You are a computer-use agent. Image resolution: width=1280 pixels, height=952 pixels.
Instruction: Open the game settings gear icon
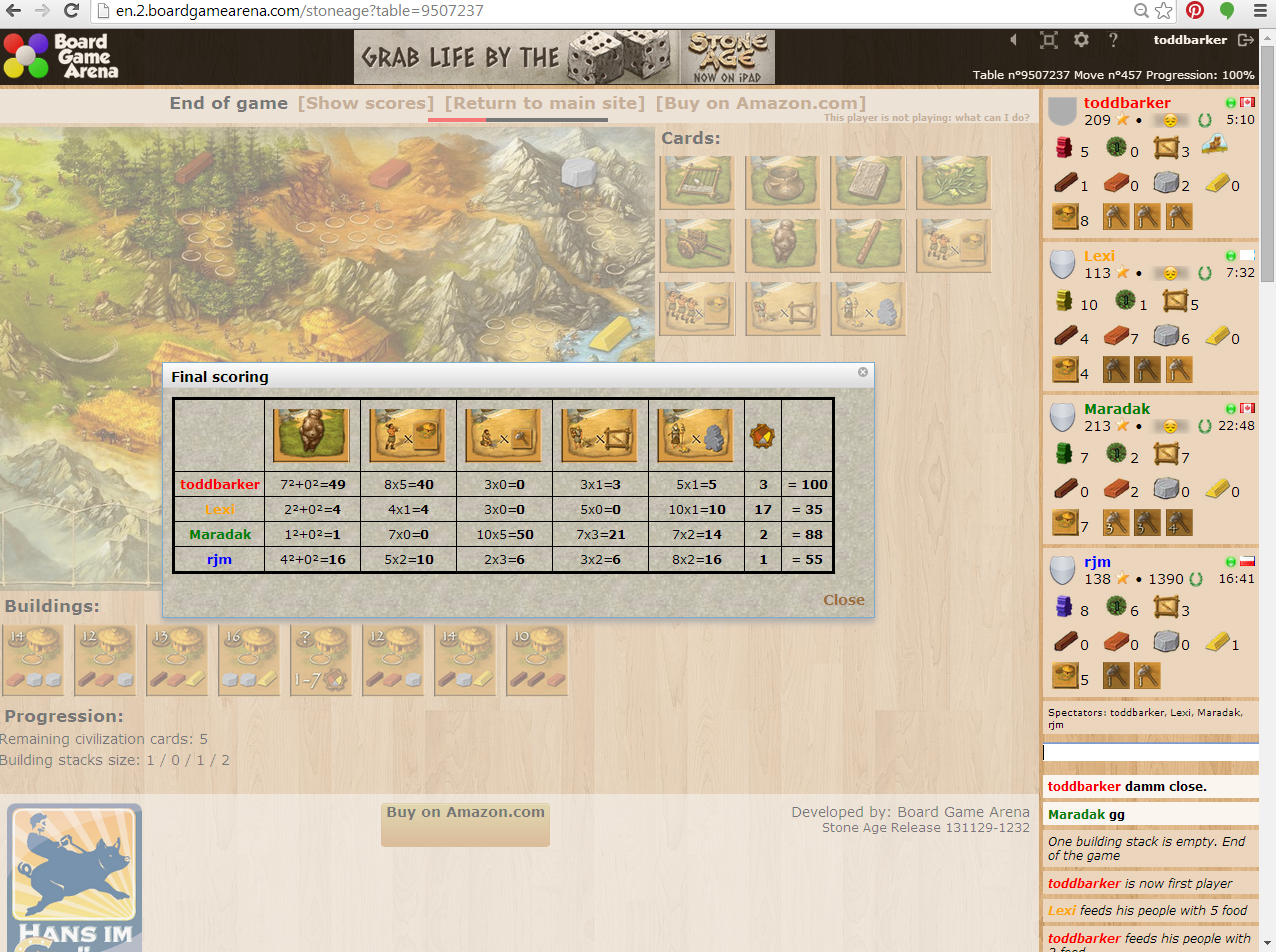[x=1080, y=40]
